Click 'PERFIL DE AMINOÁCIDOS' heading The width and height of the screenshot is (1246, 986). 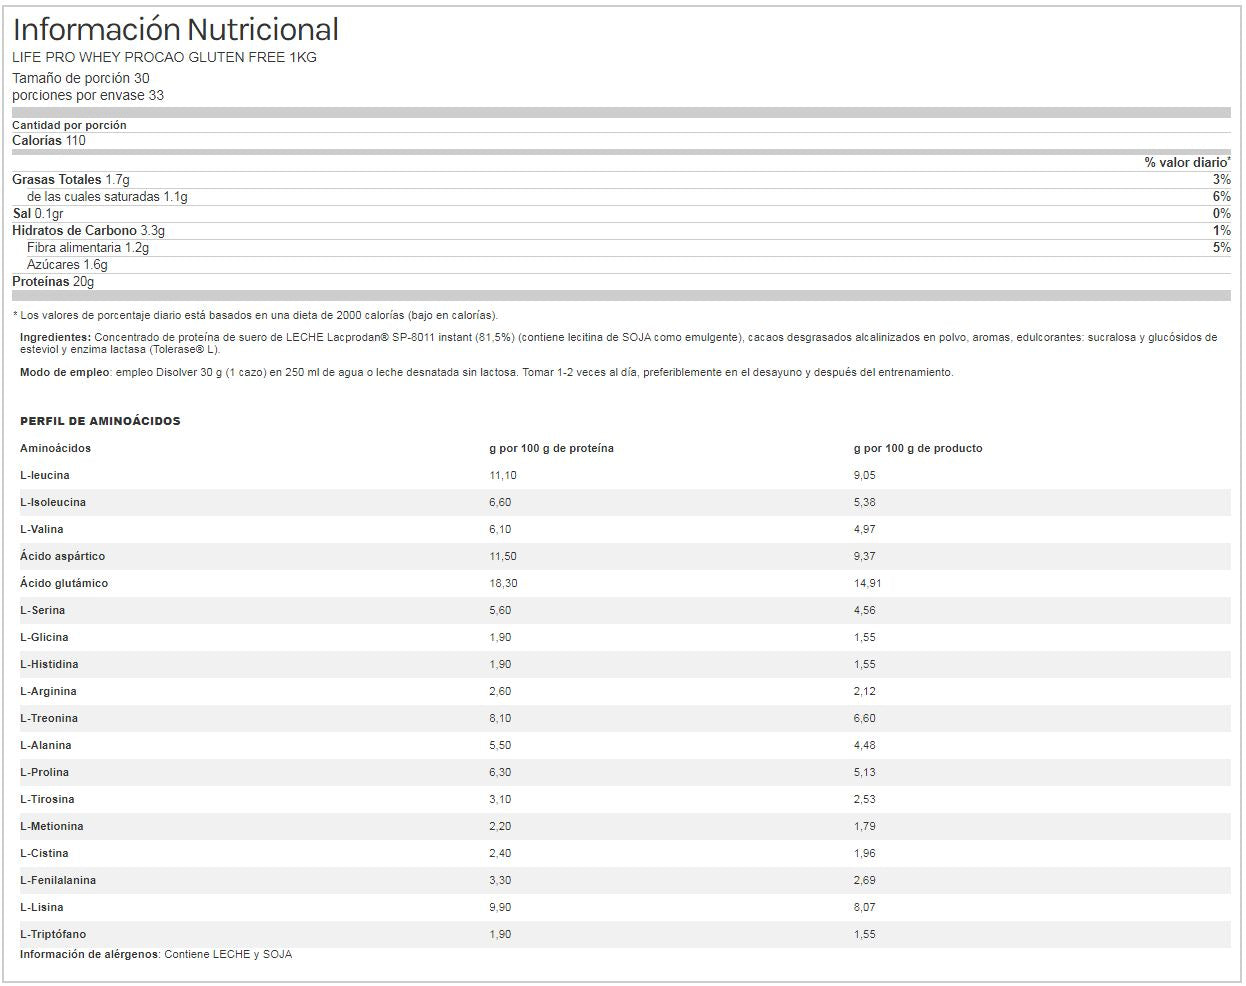pyautogui.click(x=100, y=421)
